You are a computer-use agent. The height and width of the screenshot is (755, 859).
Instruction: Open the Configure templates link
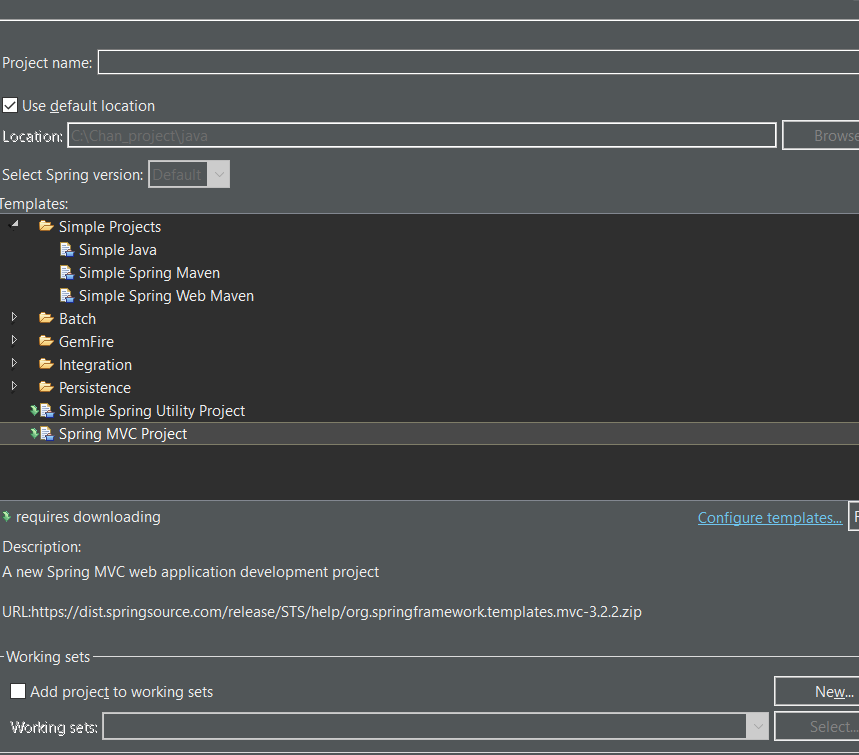[x=770, y=518]
